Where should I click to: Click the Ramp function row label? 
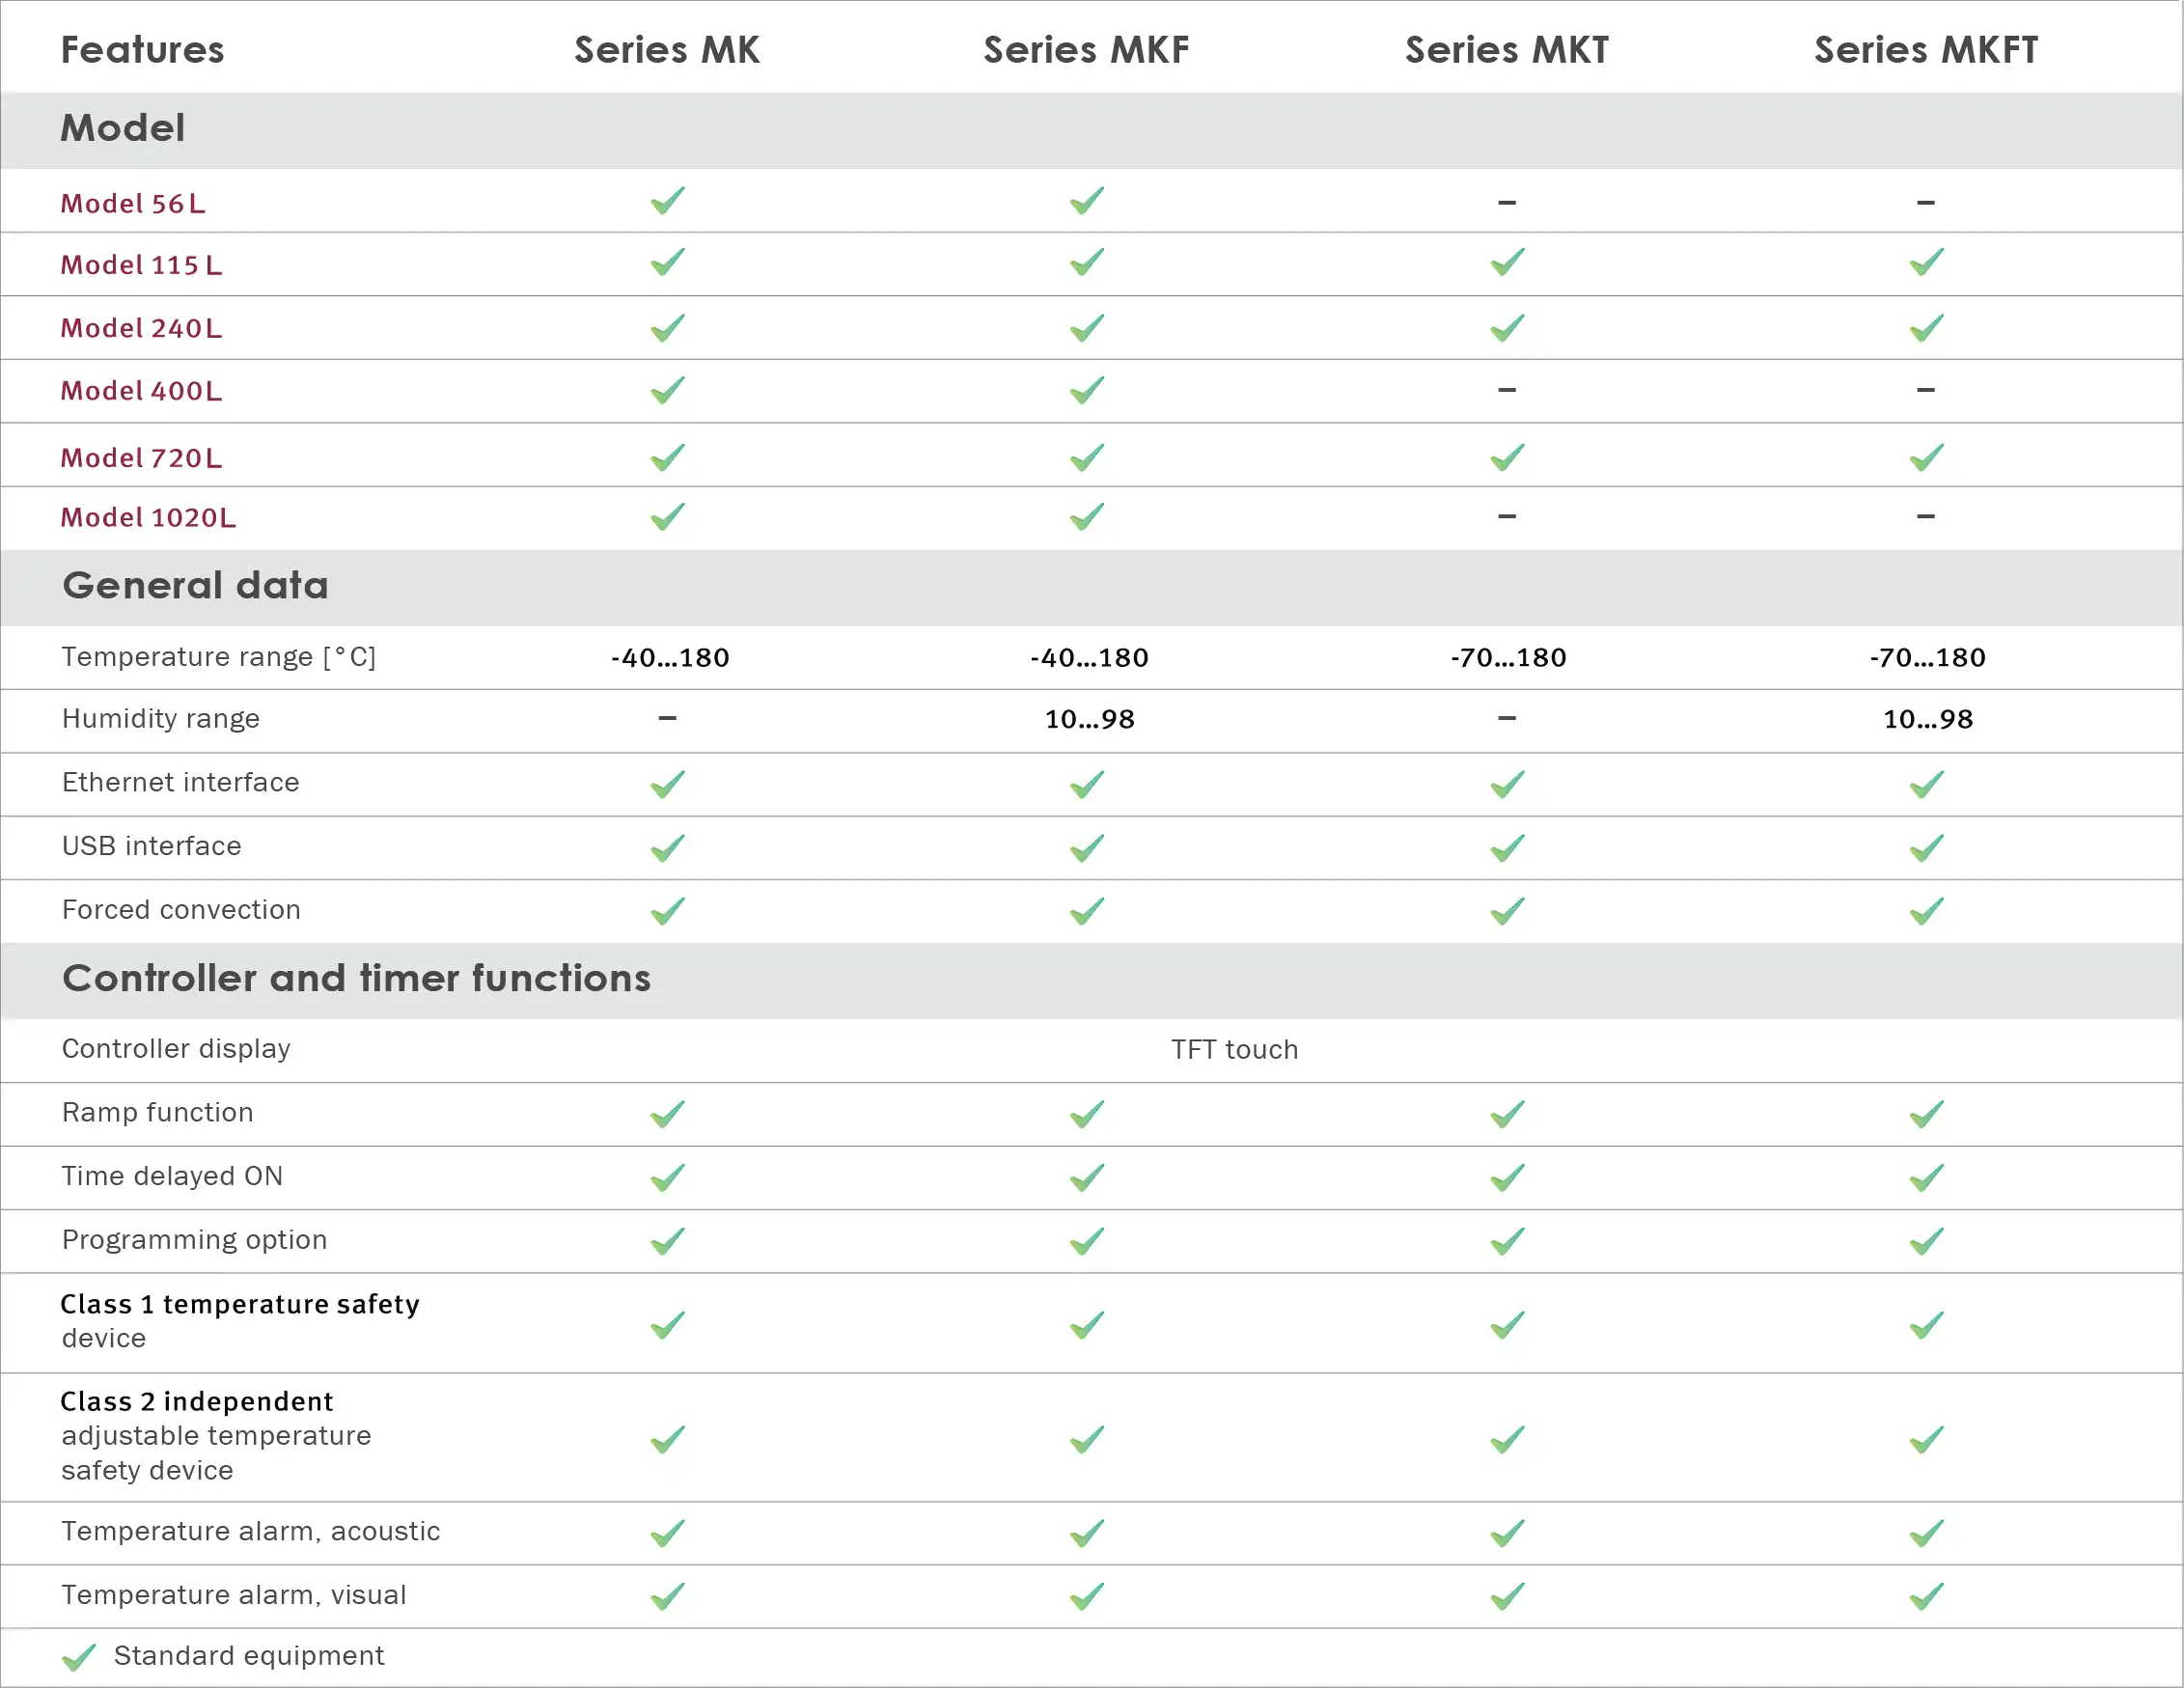tap(158, 1112)
